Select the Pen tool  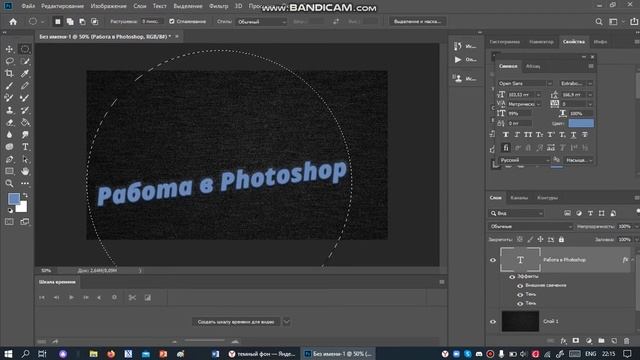[9, 159]
